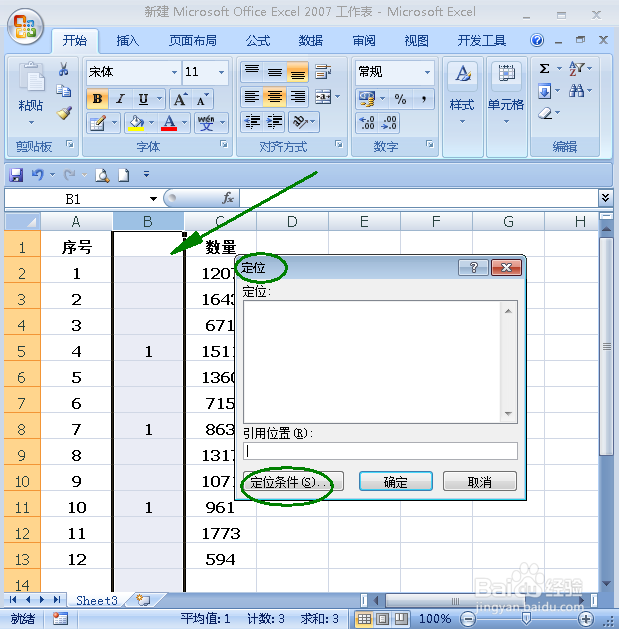Open the underline style dropdown arrow
Image resolution: width=619 pixels, height=629 pixels.
point(159,99)
